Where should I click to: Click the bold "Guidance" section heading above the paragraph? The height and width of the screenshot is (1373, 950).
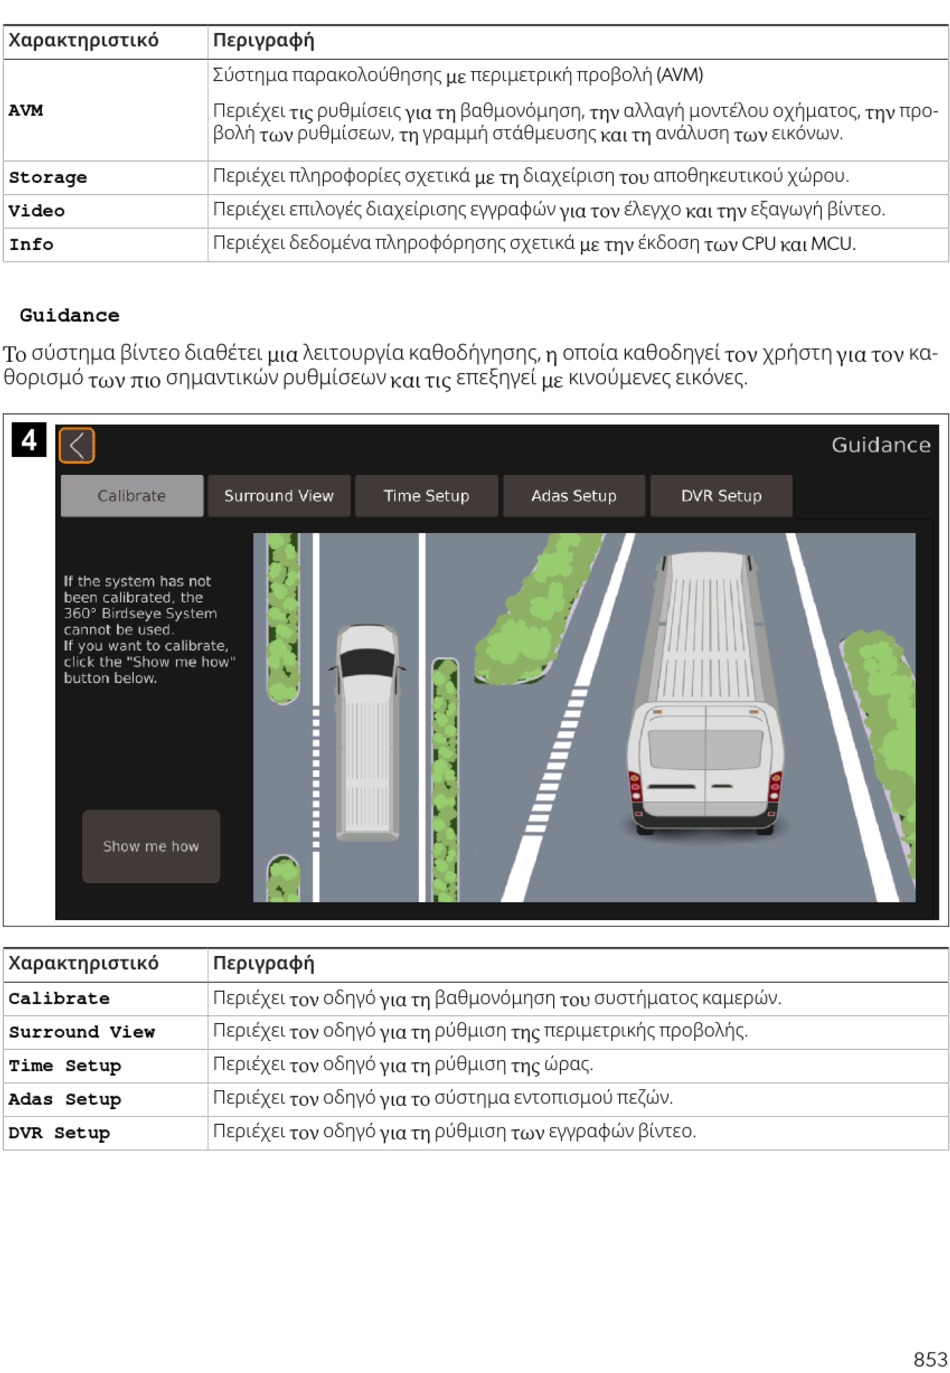[70, 315]
